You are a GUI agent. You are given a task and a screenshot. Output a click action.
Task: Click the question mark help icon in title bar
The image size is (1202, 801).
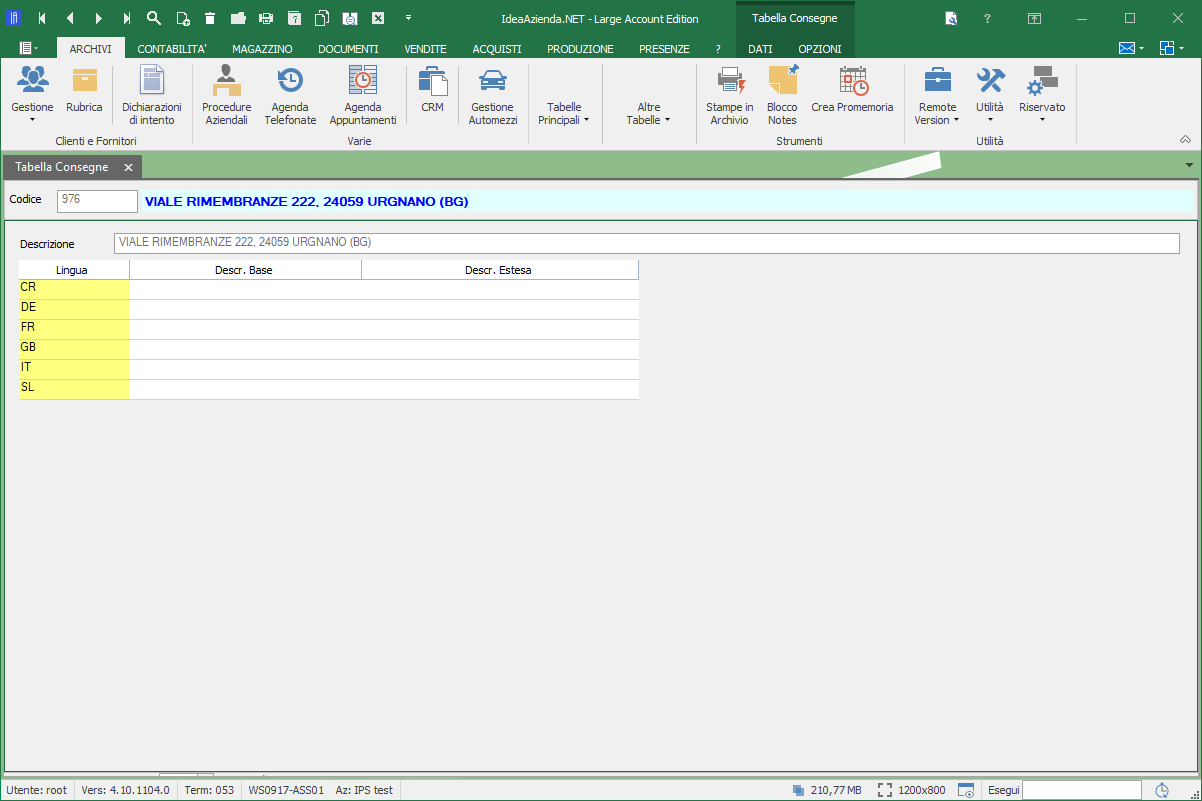click(987, 18)
